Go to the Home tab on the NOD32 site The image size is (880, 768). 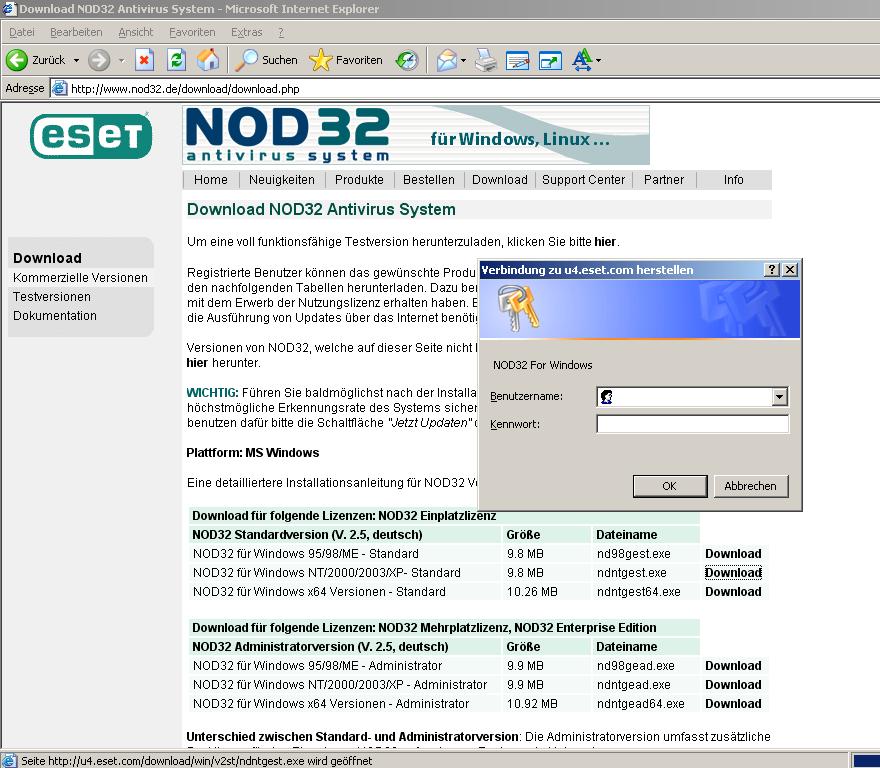[x=210, y=180]
